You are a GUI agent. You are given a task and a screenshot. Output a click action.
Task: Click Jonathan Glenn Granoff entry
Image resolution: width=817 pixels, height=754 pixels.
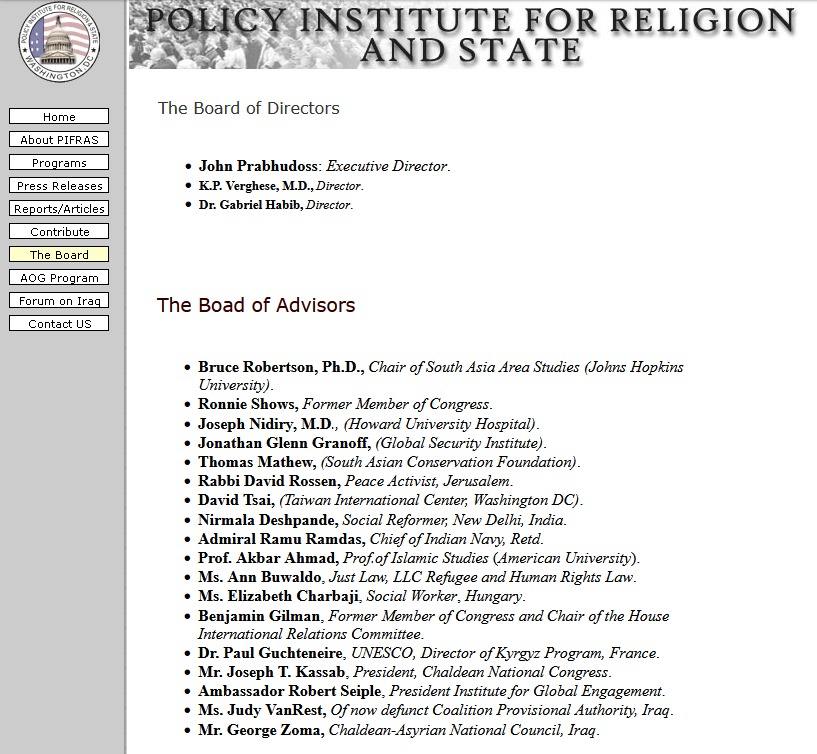372,443
